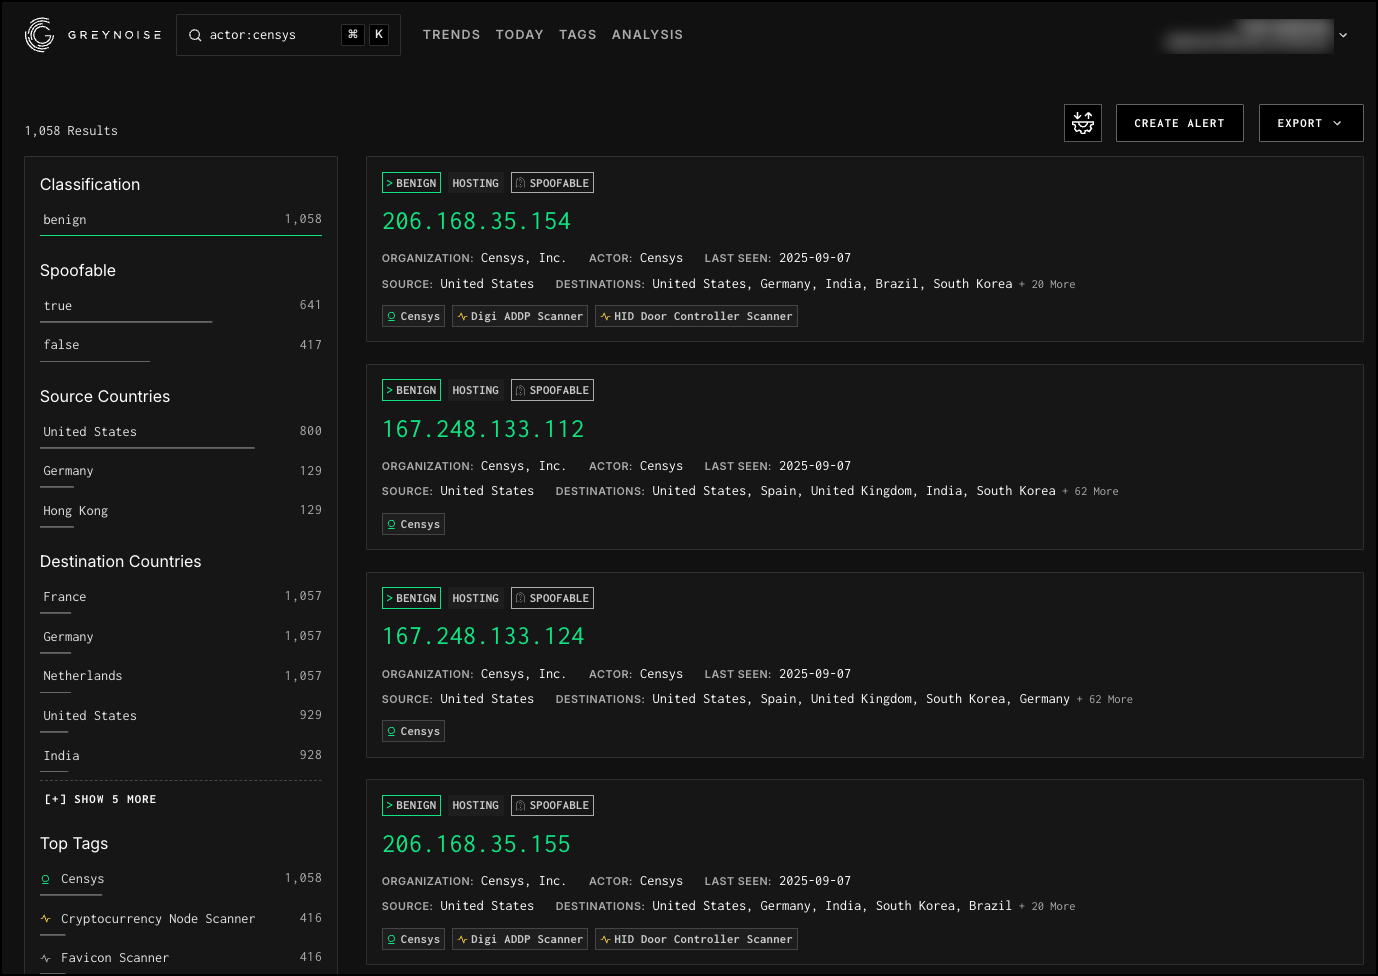Viewport: 1378px width, 976px height.
Task: Filter by benign classification
Action: click(181, 220)
